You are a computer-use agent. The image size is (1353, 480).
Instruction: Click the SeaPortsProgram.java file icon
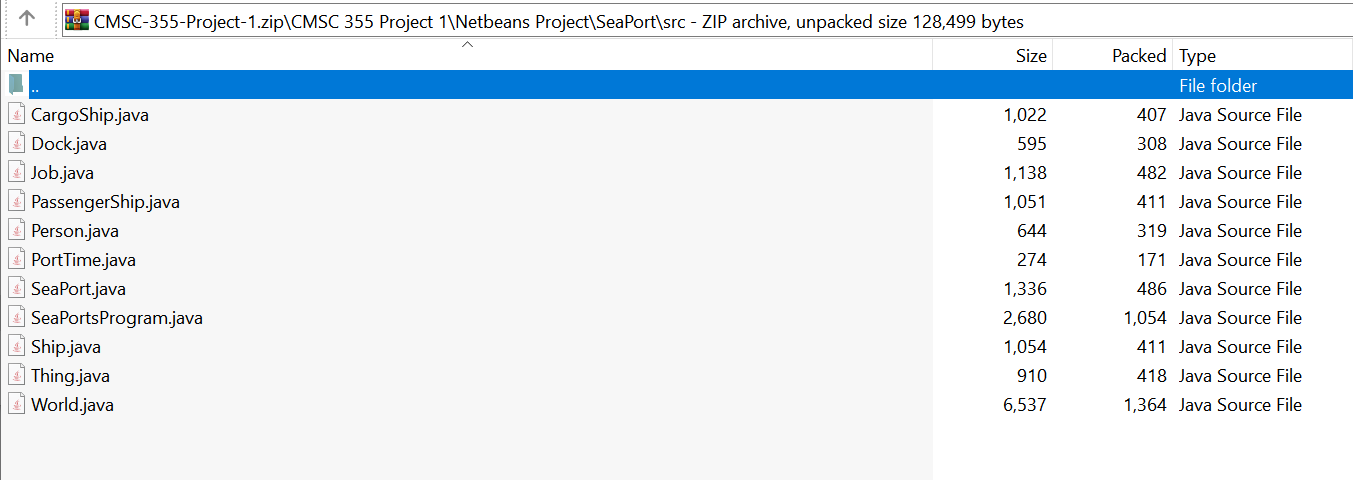tap(16, 317)
